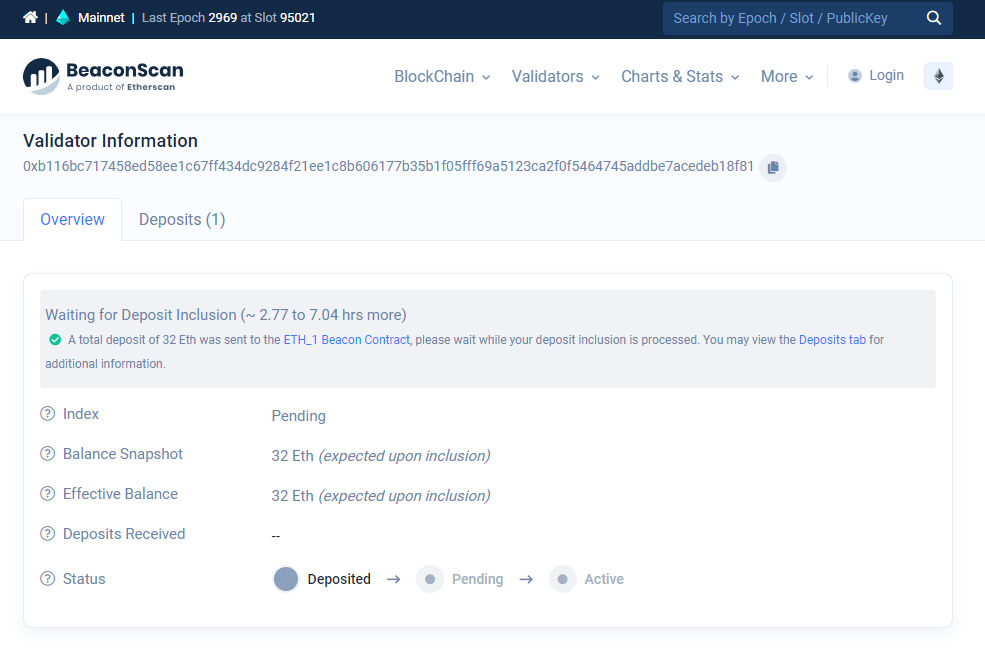Click the 'Validator Information' heading

click(111, 141)
